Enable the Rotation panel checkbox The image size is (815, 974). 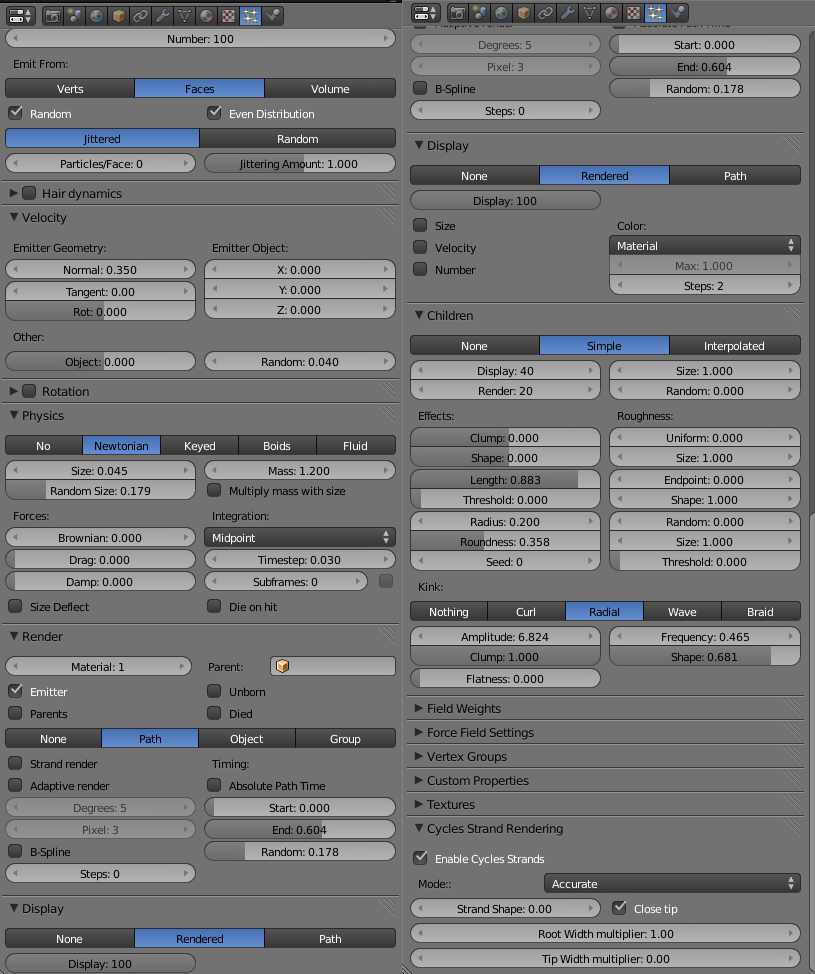(29, 391)
